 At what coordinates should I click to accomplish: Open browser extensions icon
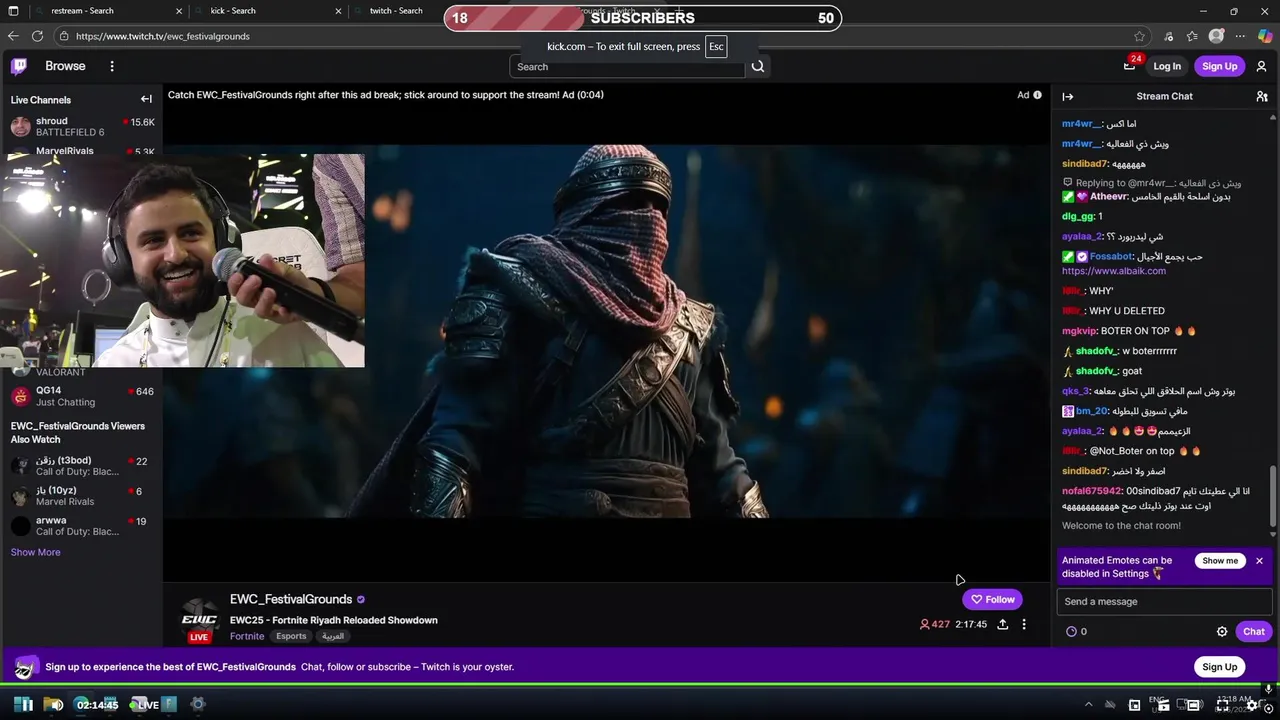(x=1169, y=36)
